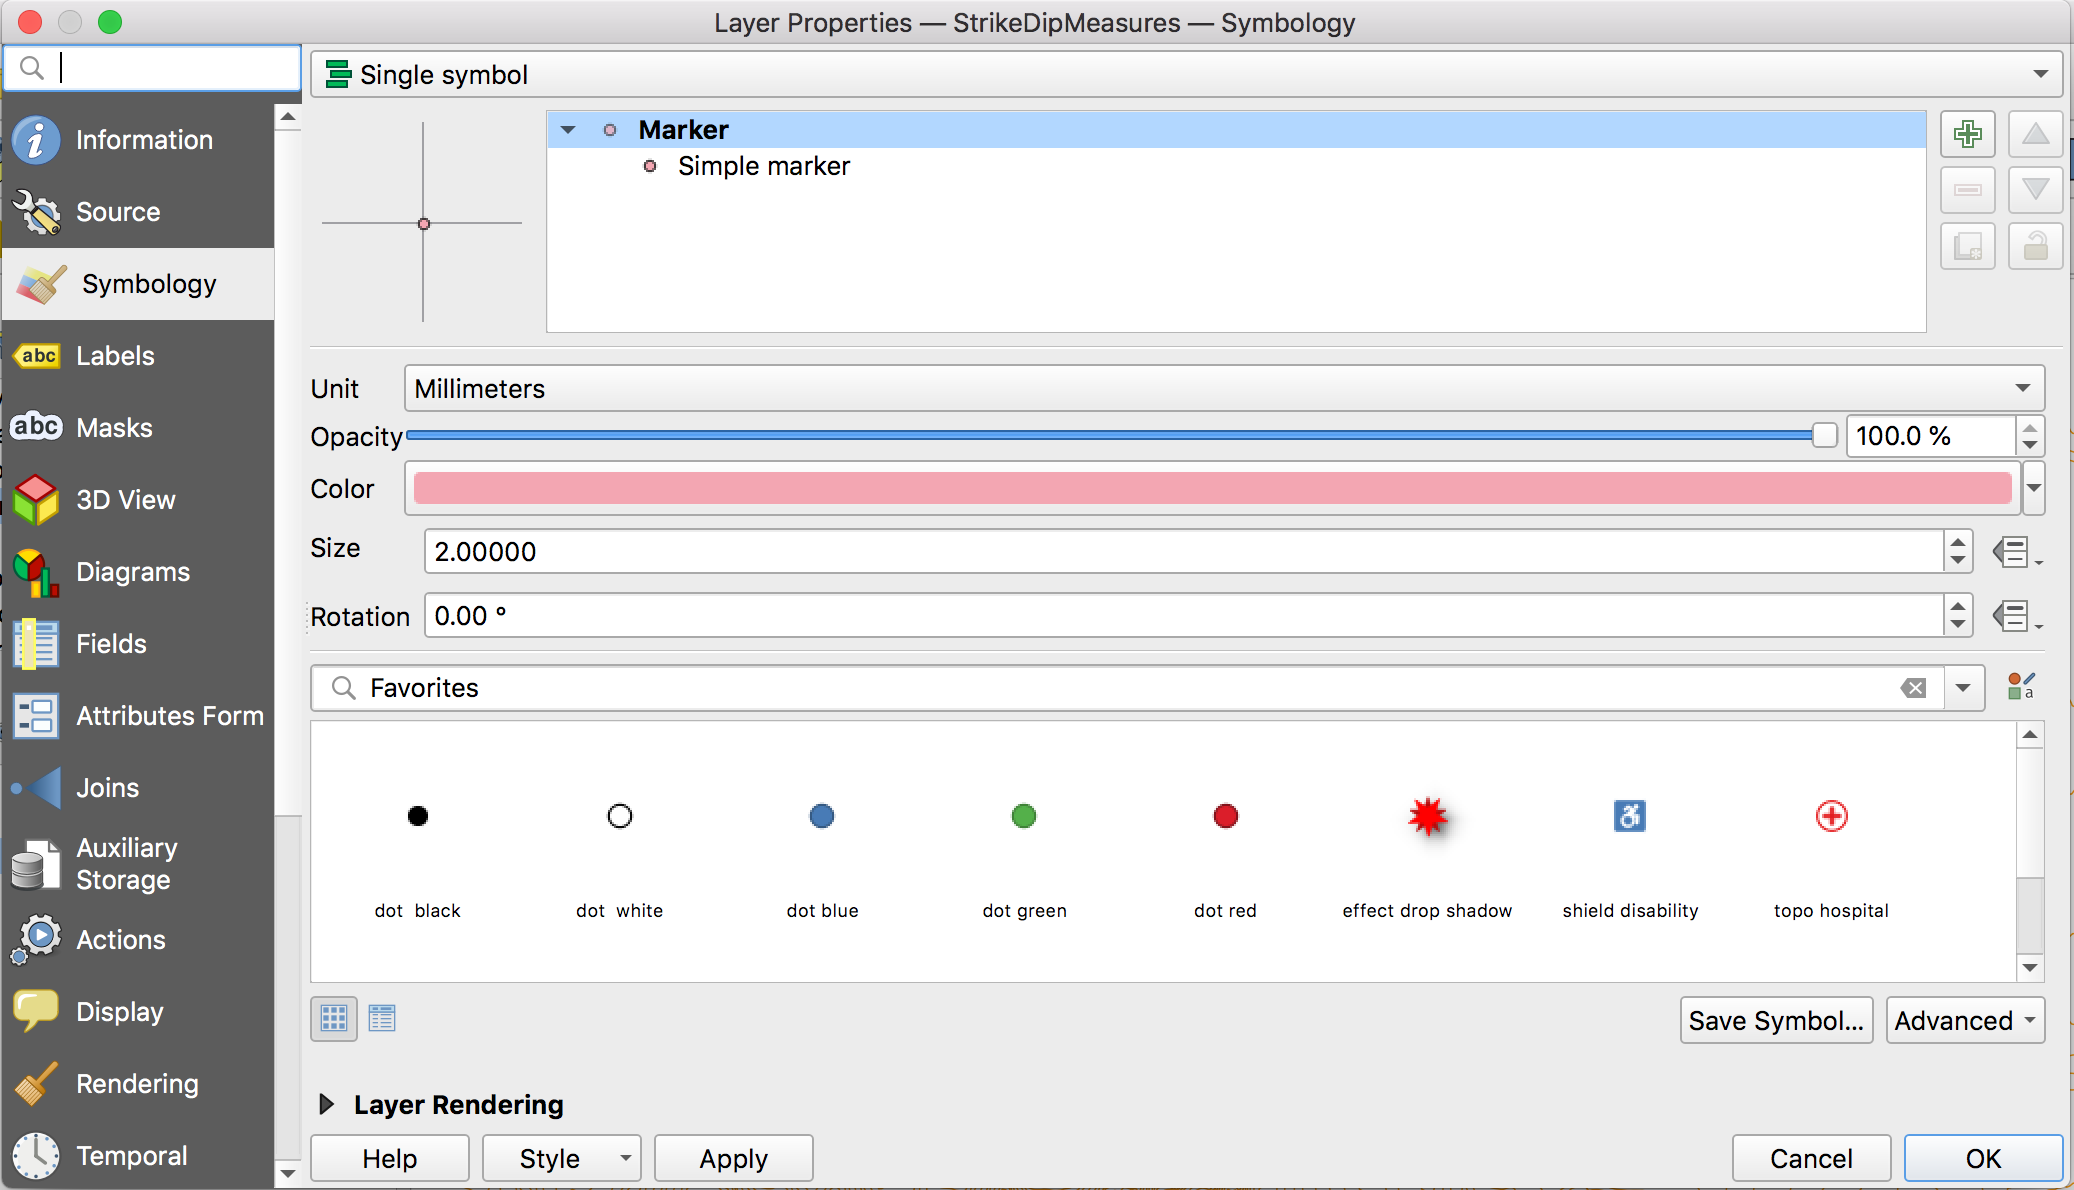Image resolution: width=2074 pixels, height=1190 pixels.
Task: Expand the Layer Rendering section
Action: (x=327, y=1104)
